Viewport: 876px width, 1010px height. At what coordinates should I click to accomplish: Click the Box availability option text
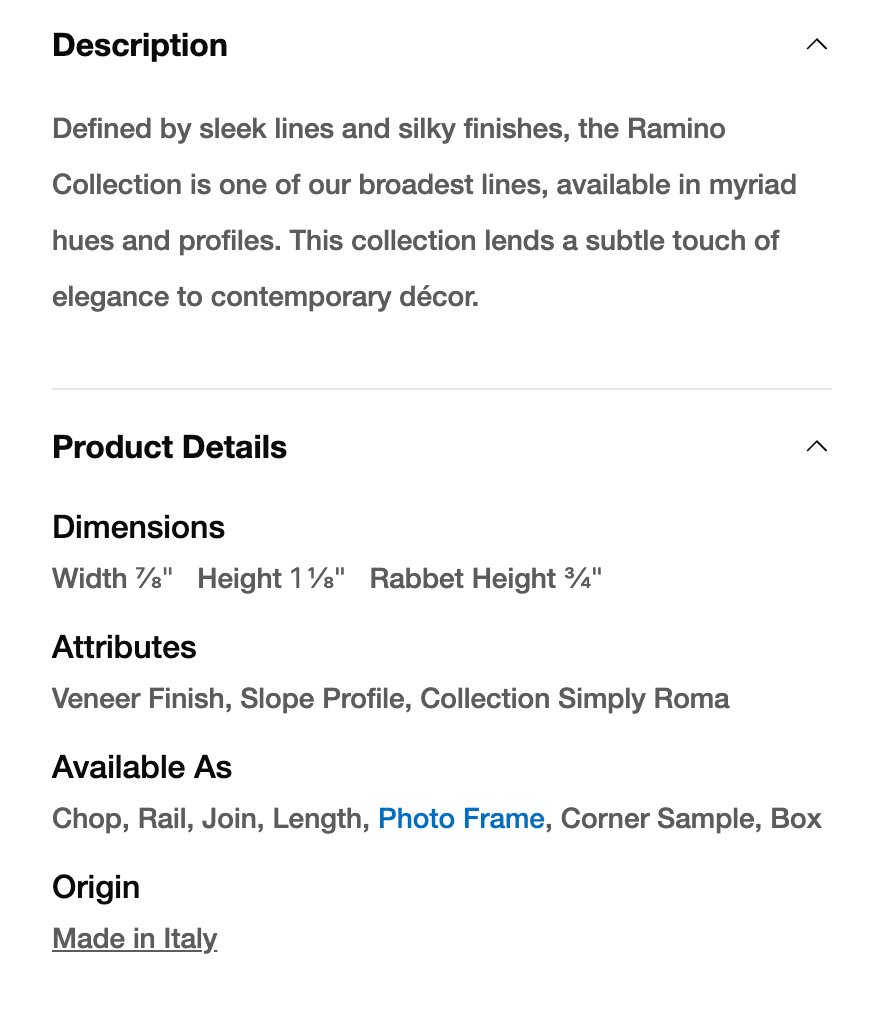(796, 819)
